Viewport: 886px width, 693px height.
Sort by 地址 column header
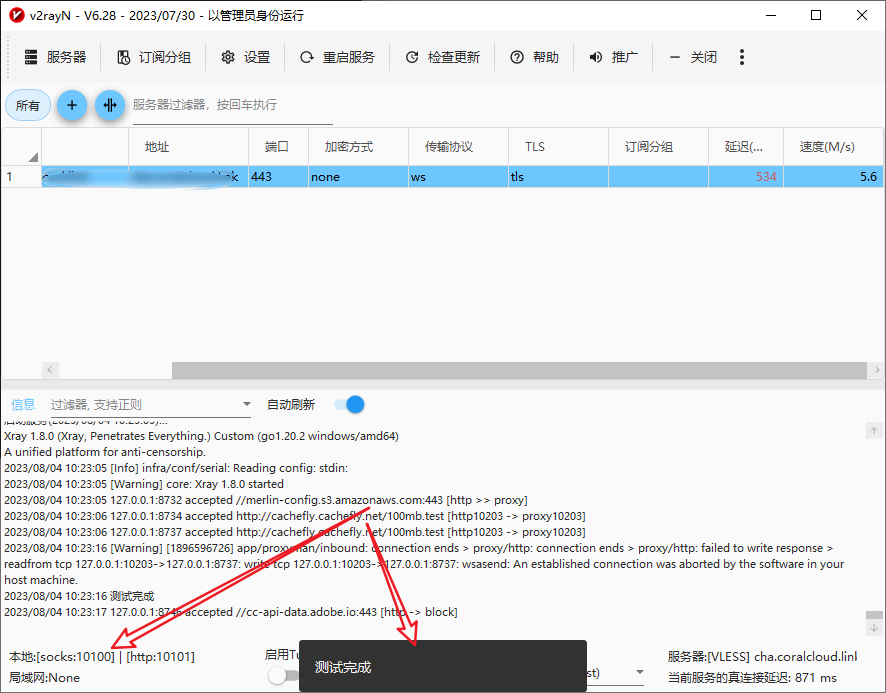coord(188,147)
